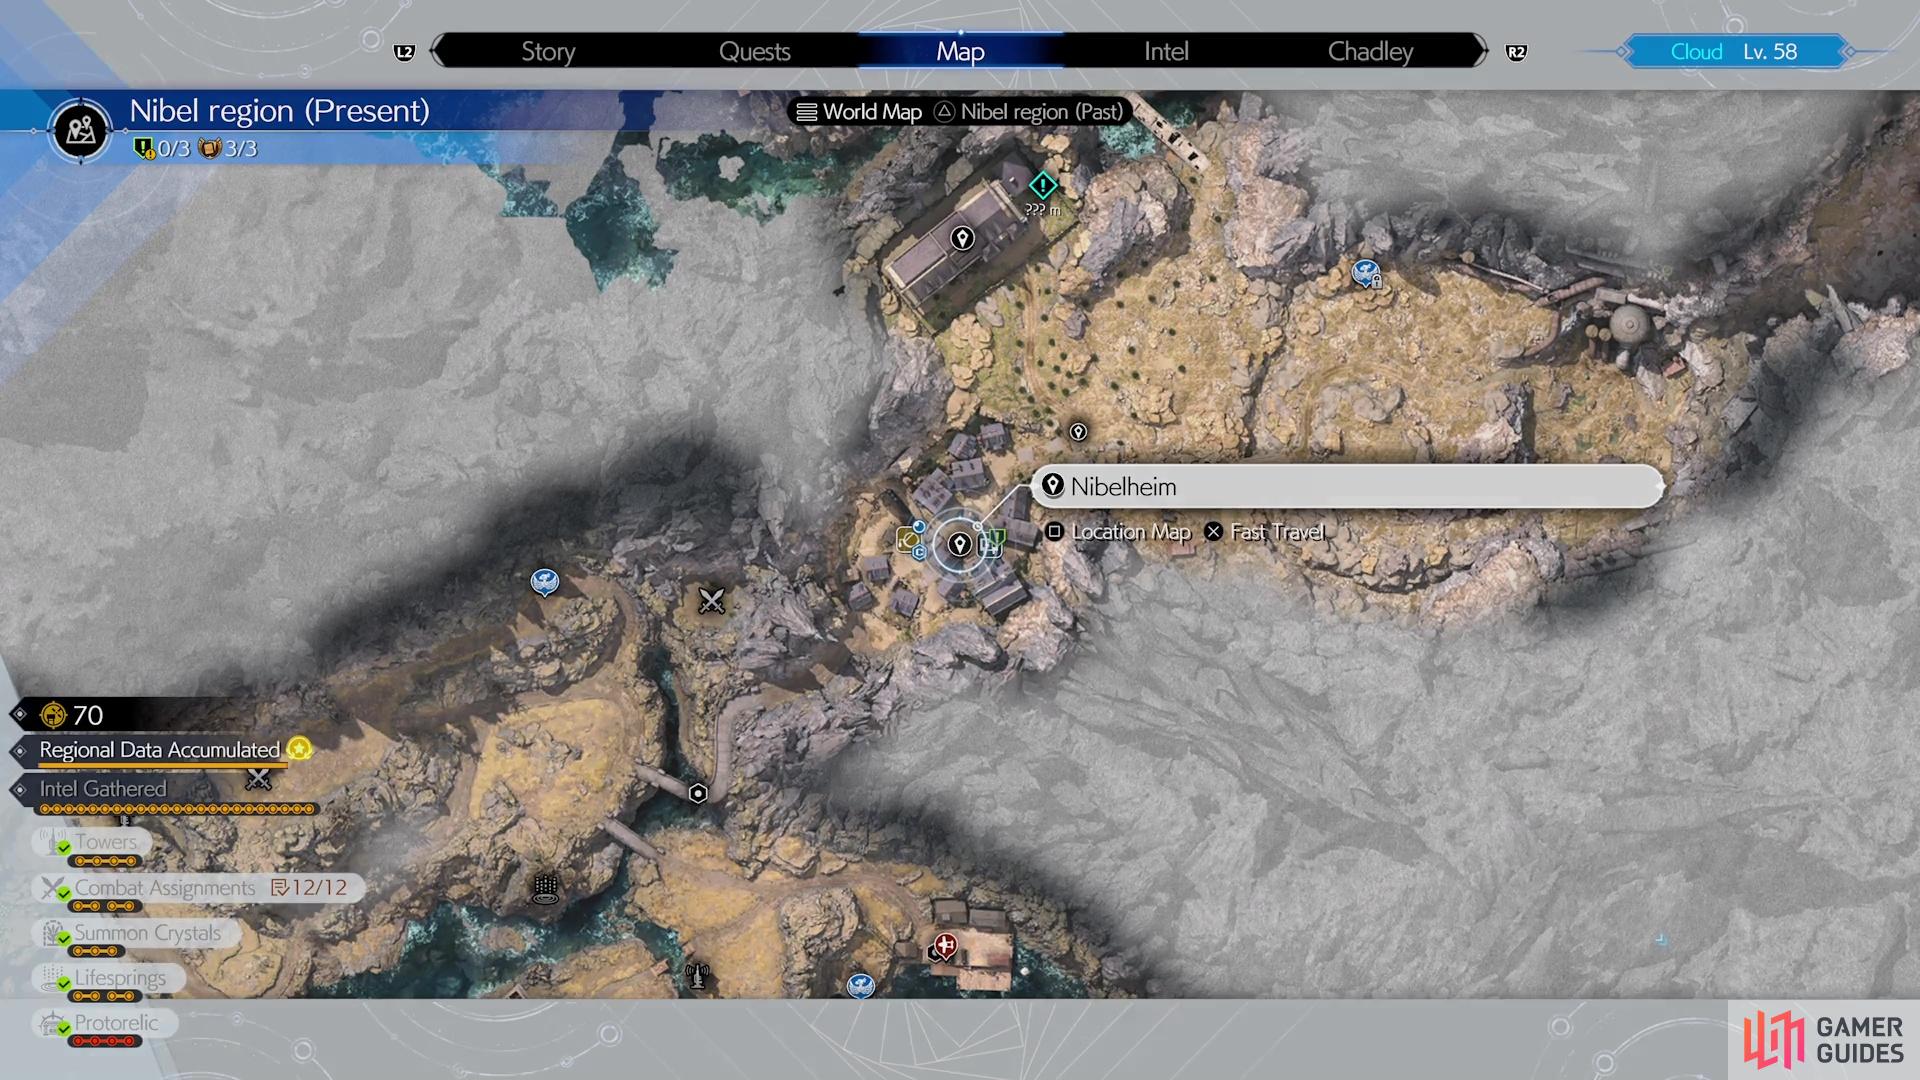
Task: Select the Cloud Lv. 58 badge
Action: 1734,51
